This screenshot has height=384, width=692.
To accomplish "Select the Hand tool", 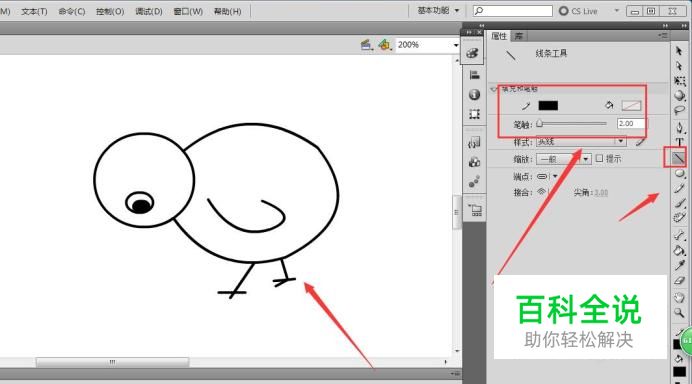I will [679, 298].
